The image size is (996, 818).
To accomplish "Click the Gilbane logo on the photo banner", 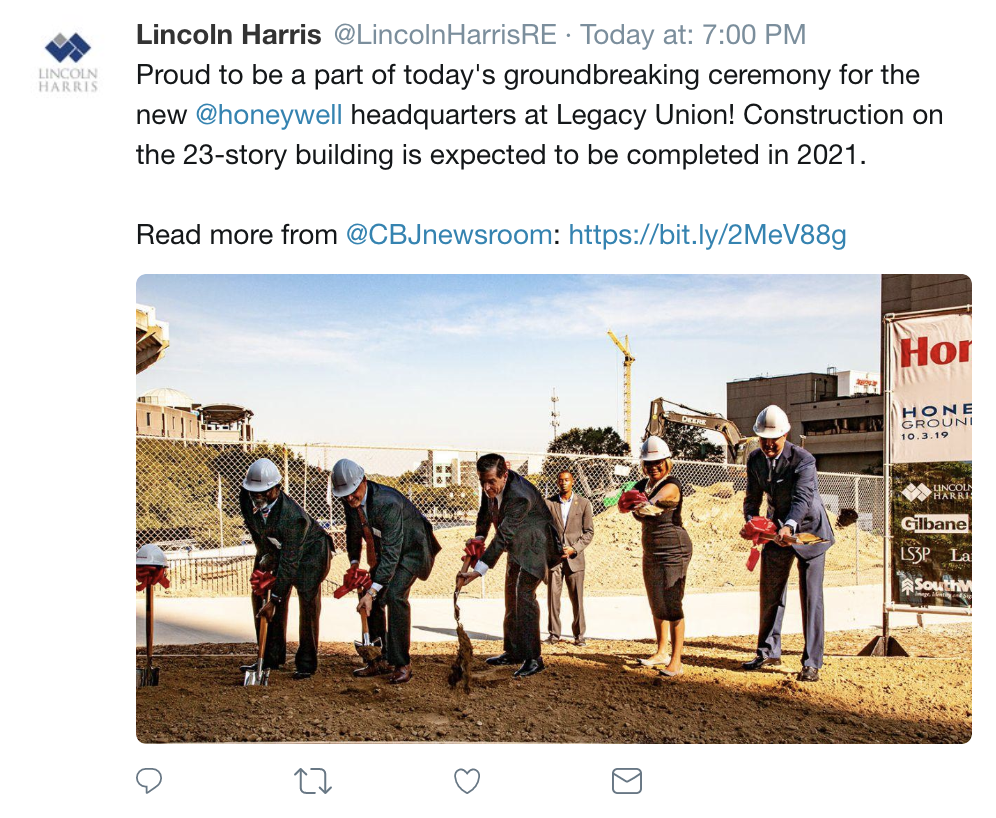I will pos(934,524).
